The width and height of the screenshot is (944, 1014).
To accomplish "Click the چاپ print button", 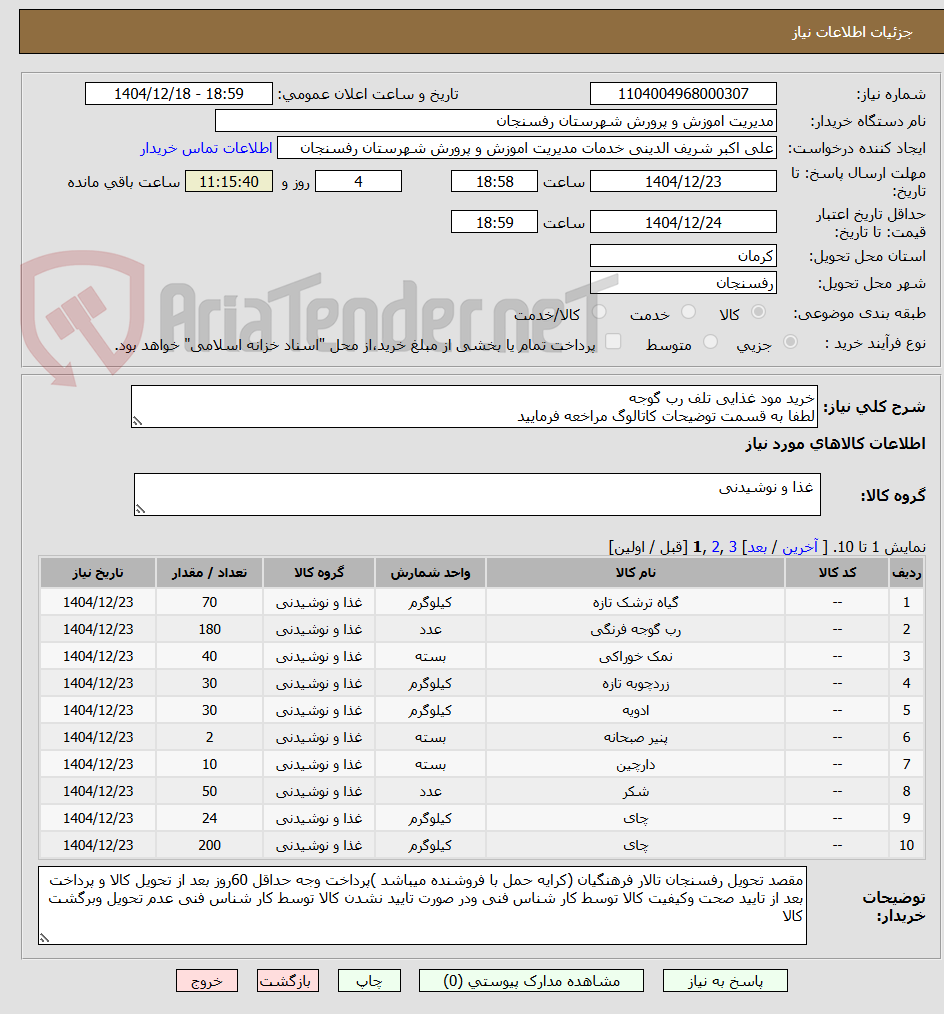I will click(369, 980).
